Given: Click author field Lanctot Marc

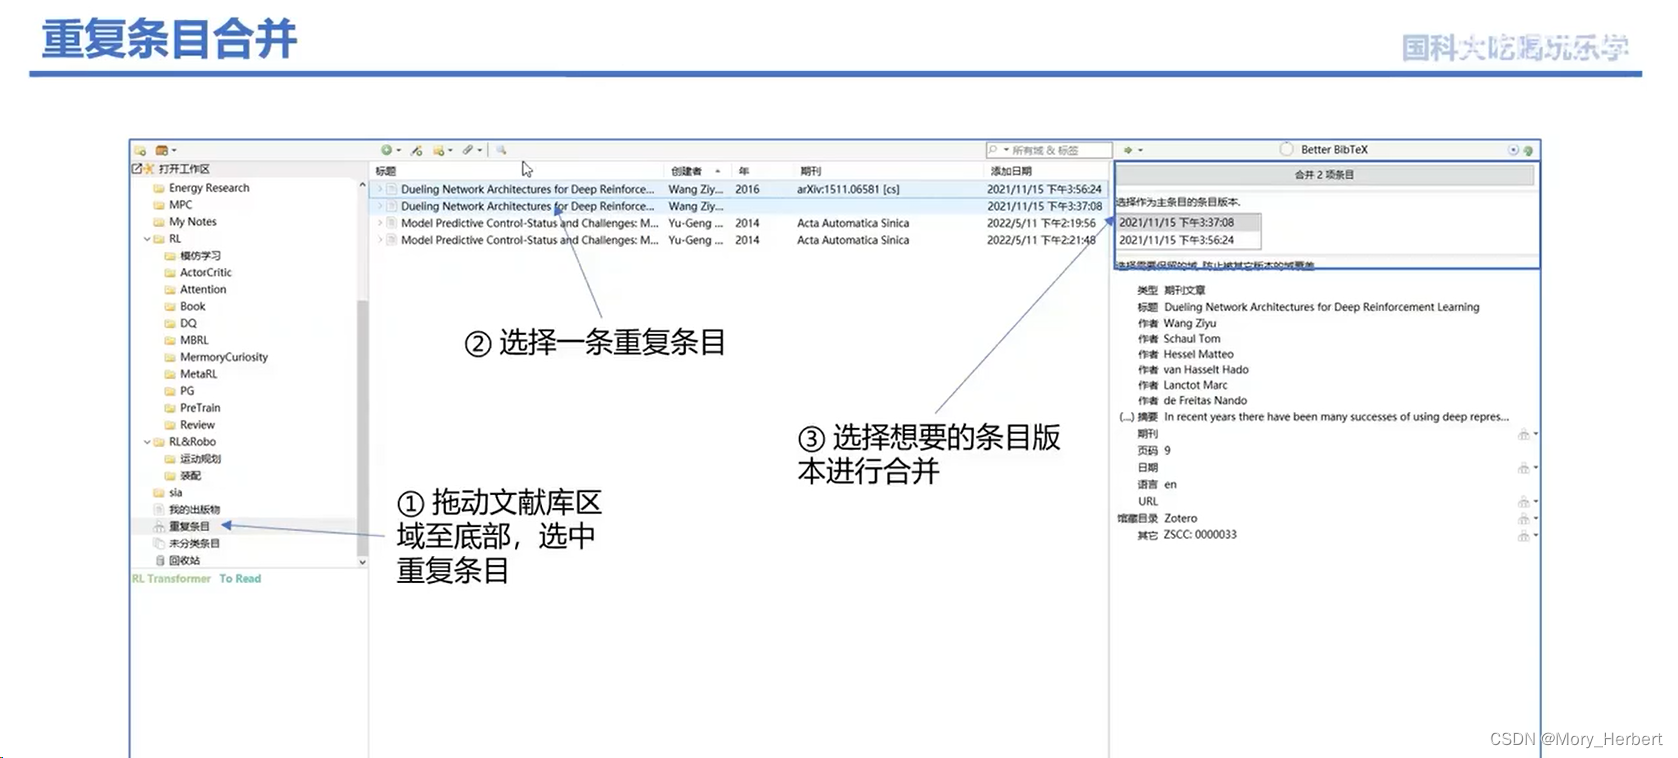Looking at the screenshot, I should click(1195, 385).
